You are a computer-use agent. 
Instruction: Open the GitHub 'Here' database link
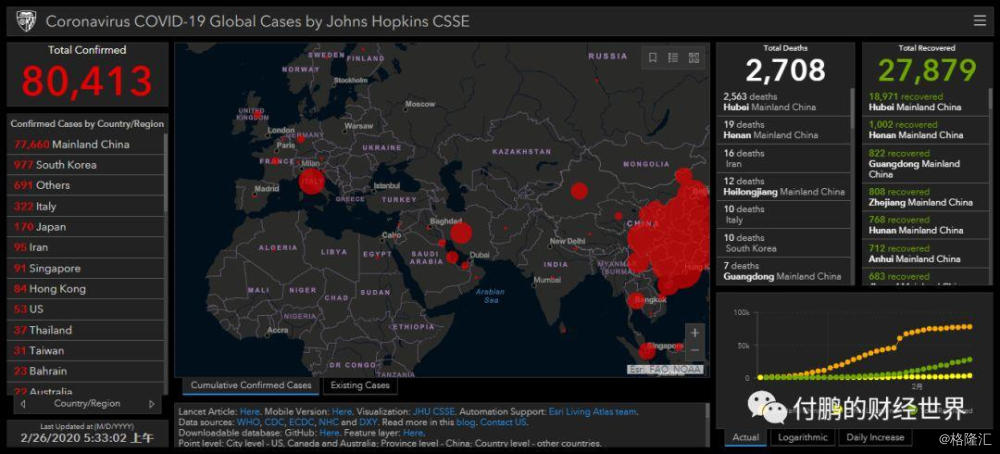329,432
